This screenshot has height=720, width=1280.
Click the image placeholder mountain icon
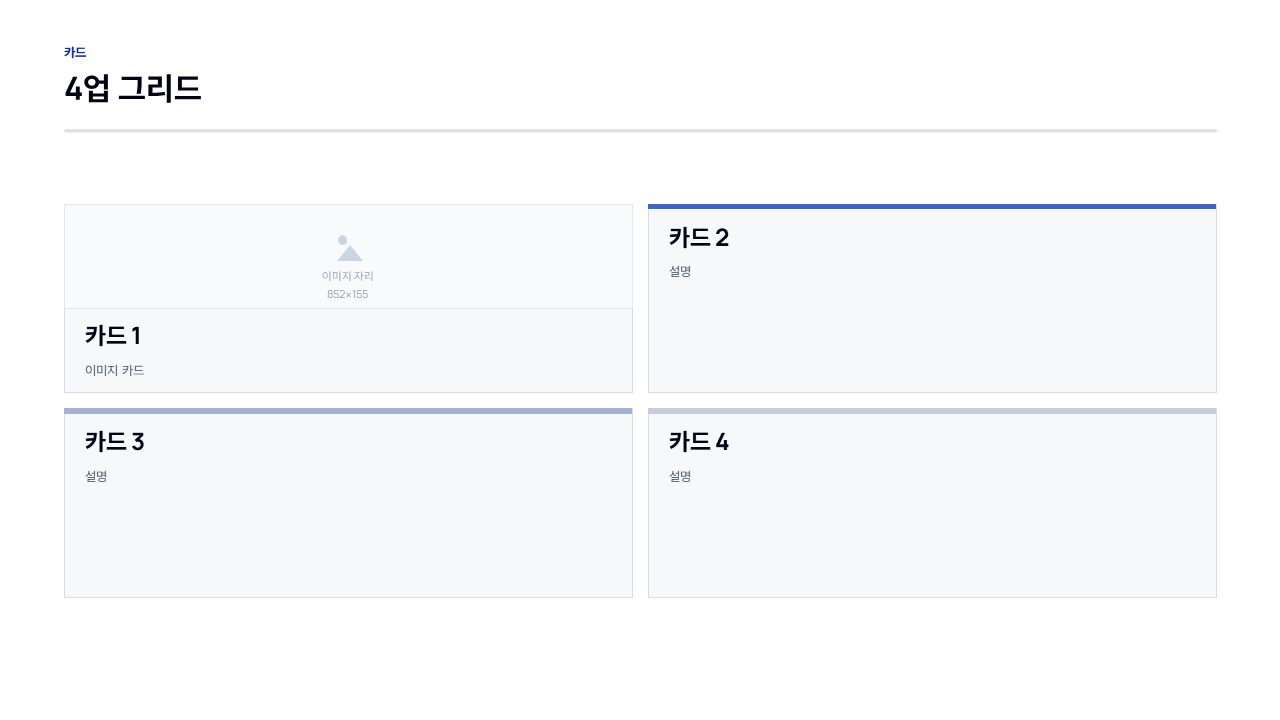point(349,248)
